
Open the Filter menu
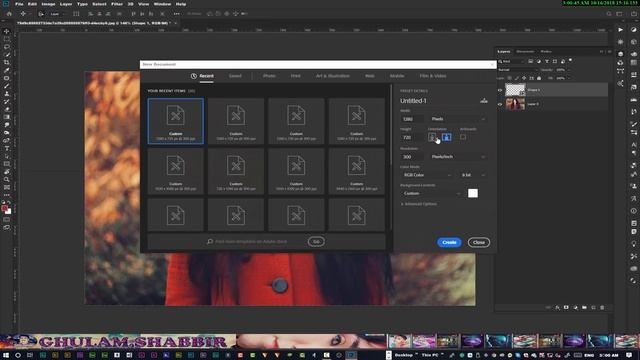point(117,4)
